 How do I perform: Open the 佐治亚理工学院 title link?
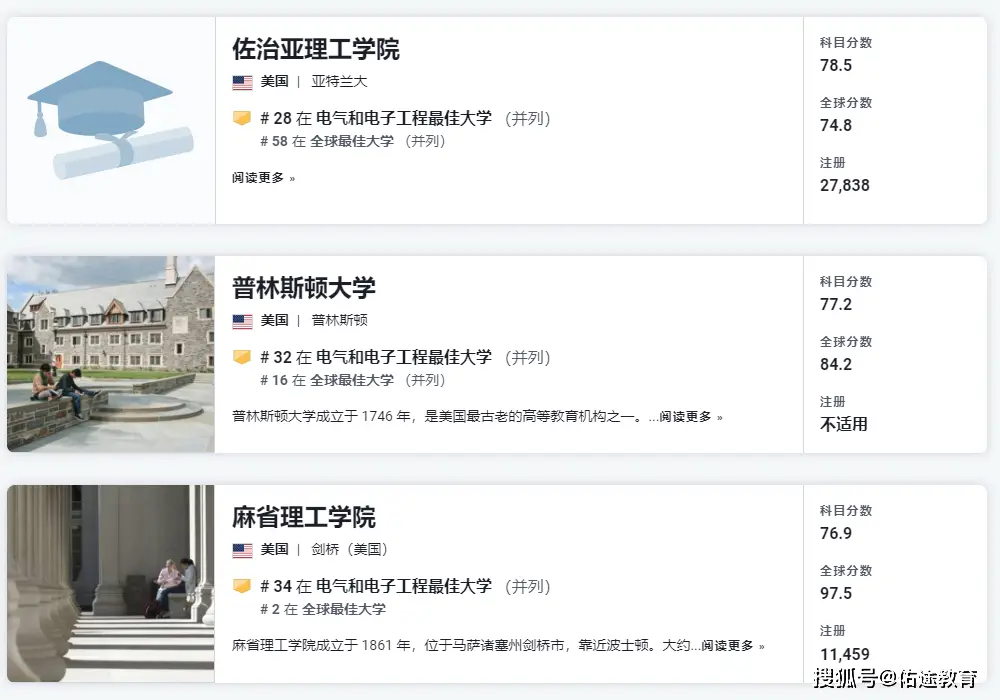pyautogui.click(x=316, y=49)
